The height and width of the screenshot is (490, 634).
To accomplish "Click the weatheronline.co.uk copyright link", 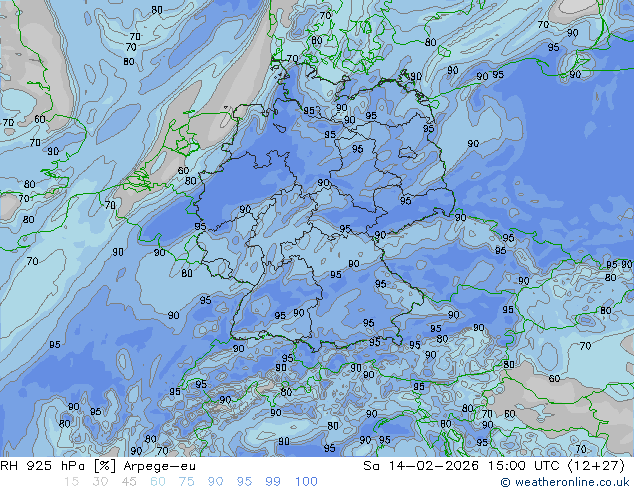I will point(564,482).
